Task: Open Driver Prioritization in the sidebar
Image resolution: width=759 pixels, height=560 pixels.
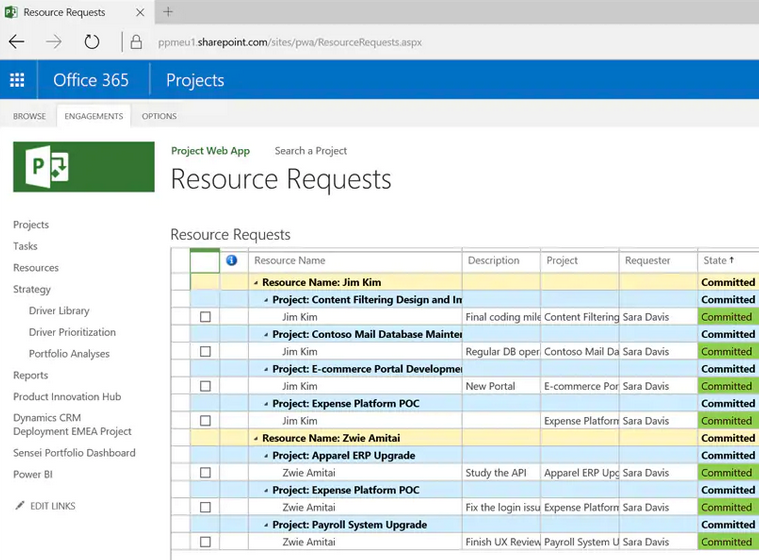Action: (72, 332)
